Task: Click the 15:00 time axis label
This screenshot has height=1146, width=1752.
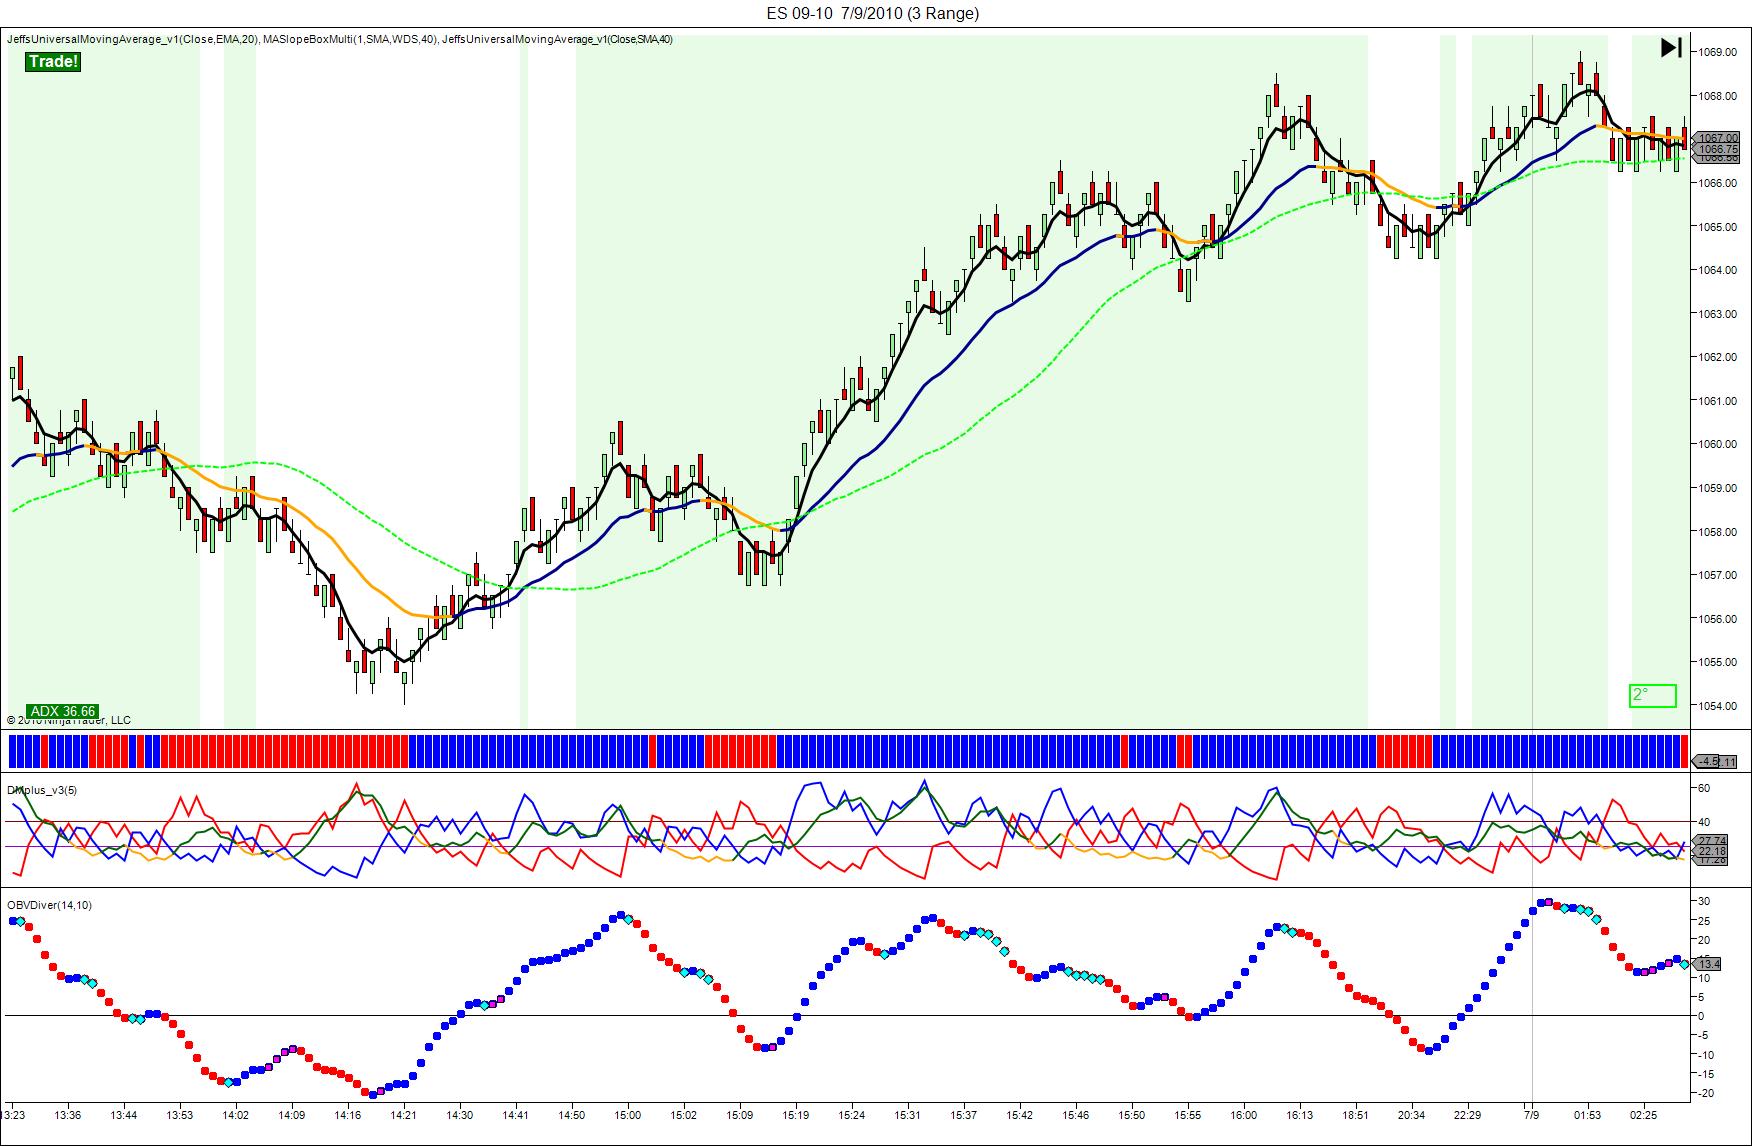Action: pyautogui.click(x=627, y=1114)
